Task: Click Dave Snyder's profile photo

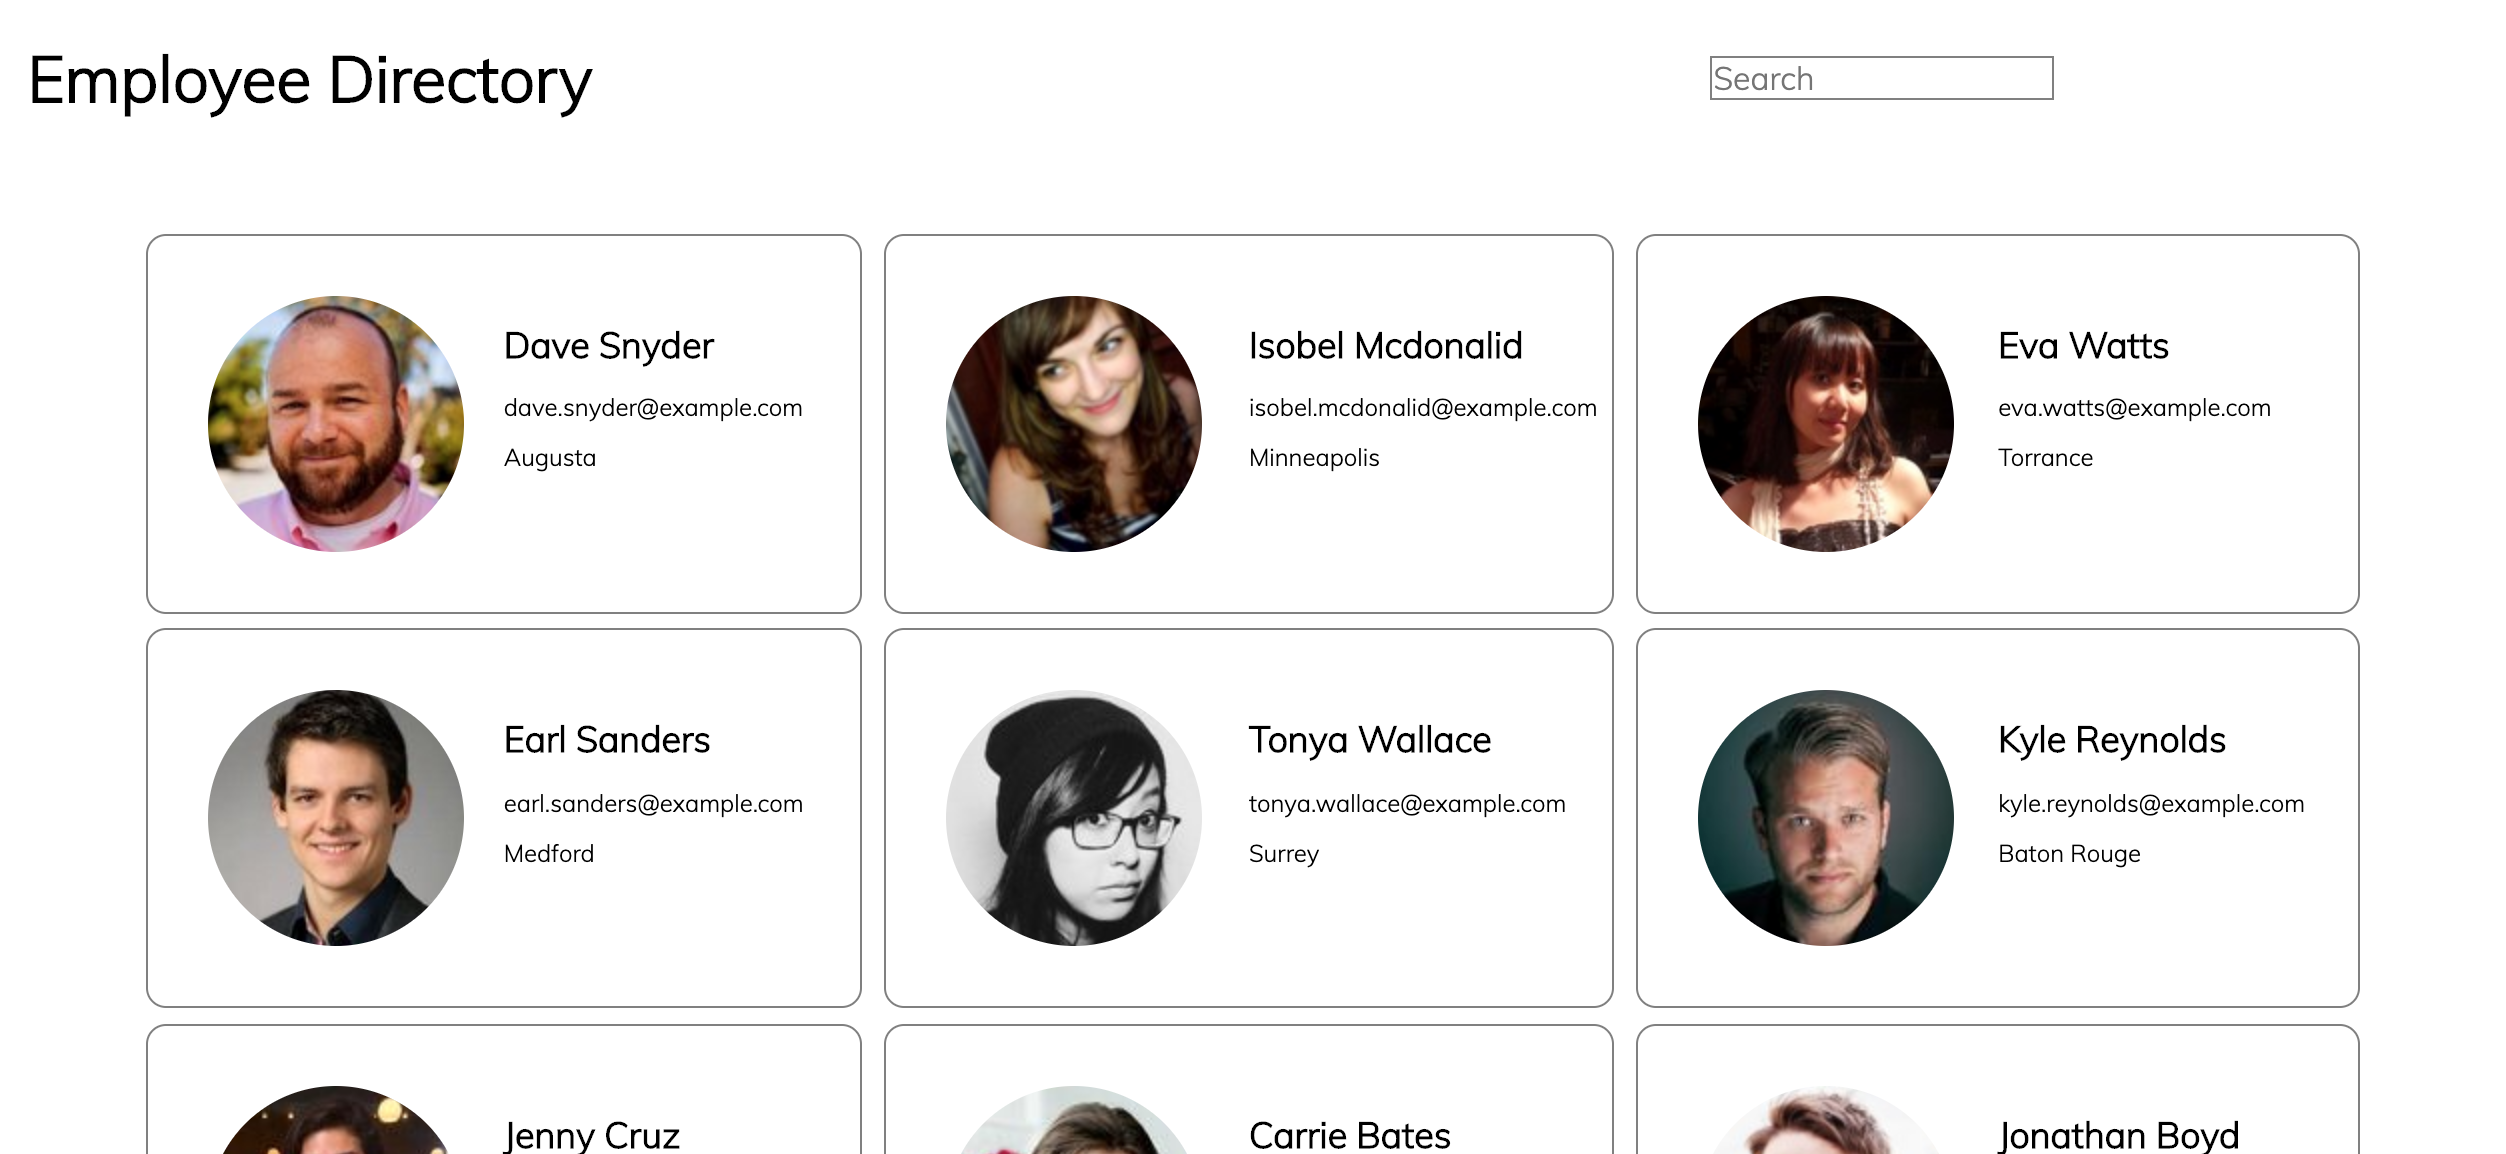Action: [336, 423]
